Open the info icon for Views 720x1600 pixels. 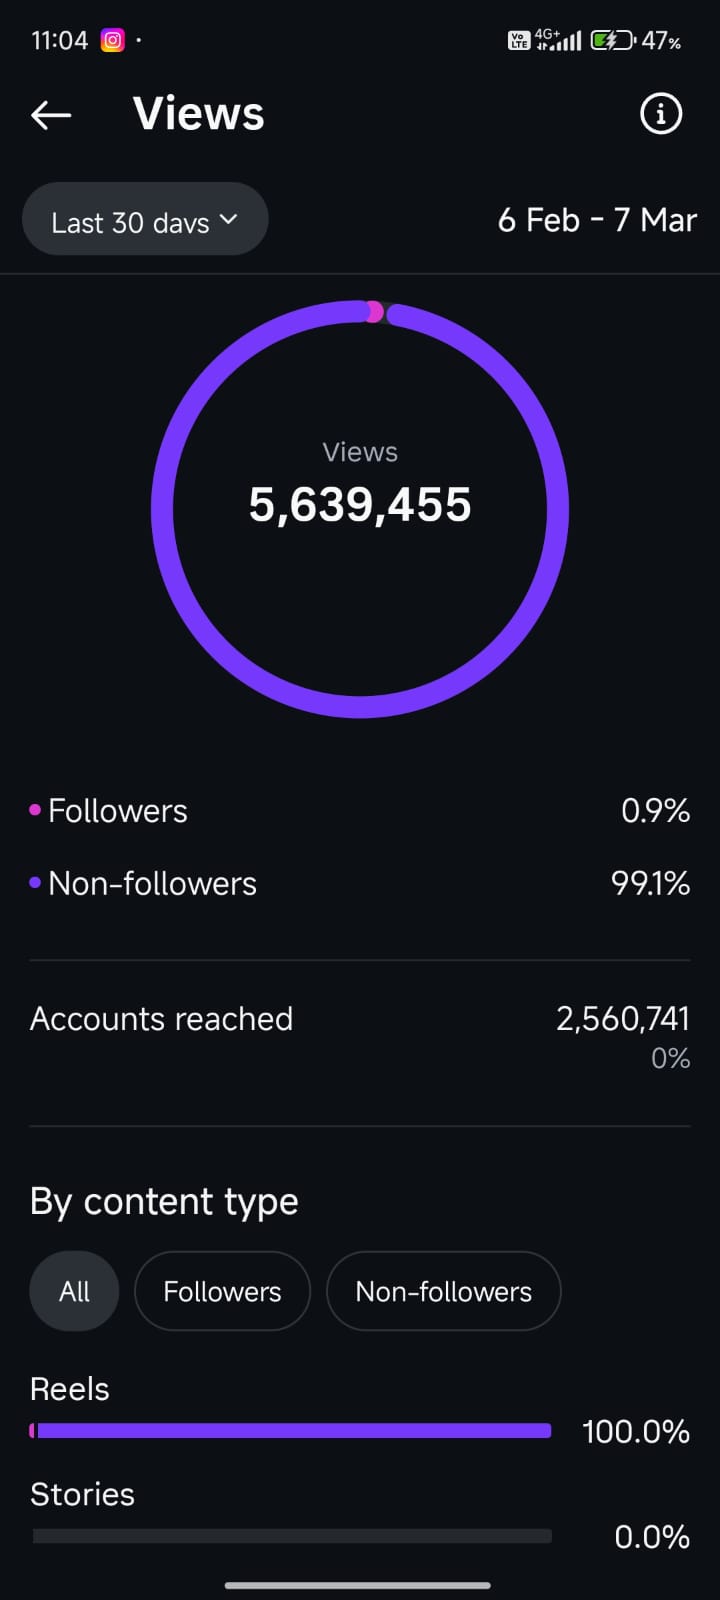(660, 114)
